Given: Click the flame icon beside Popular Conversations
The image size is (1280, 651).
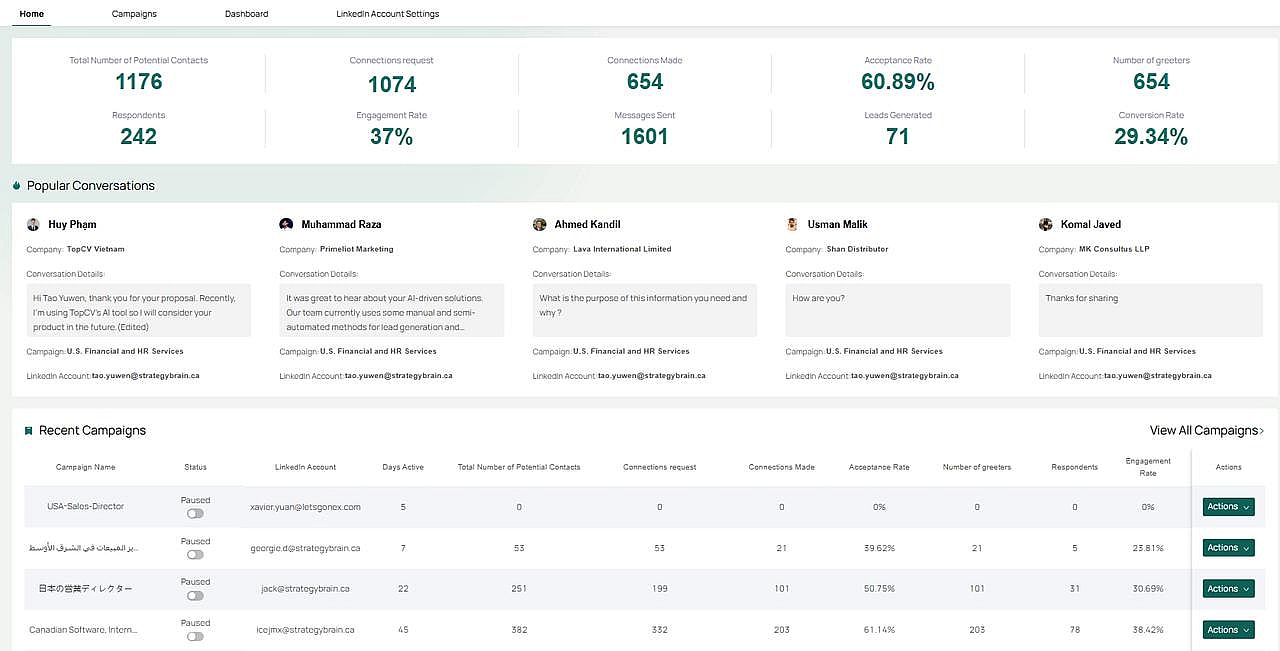Looking at the screenshot, I should (17, 186).
